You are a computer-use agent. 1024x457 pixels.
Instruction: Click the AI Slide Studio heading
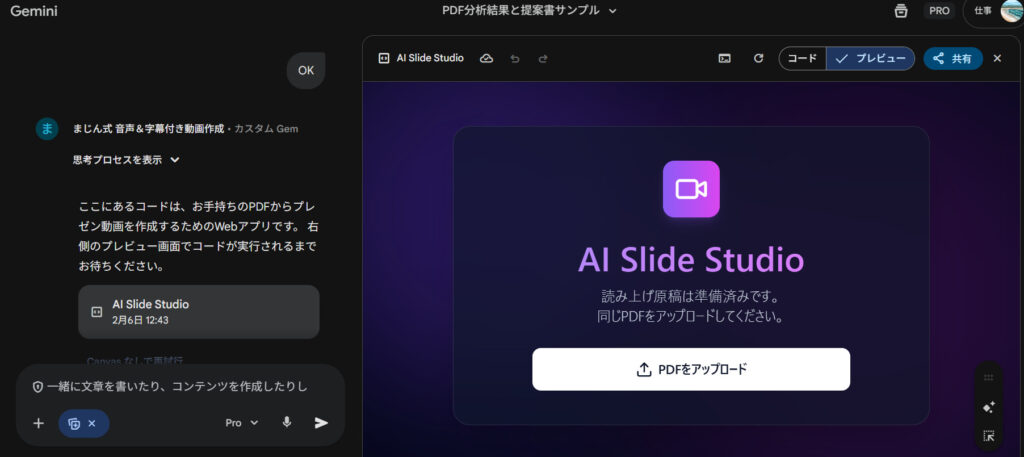(x=691, y=260)
